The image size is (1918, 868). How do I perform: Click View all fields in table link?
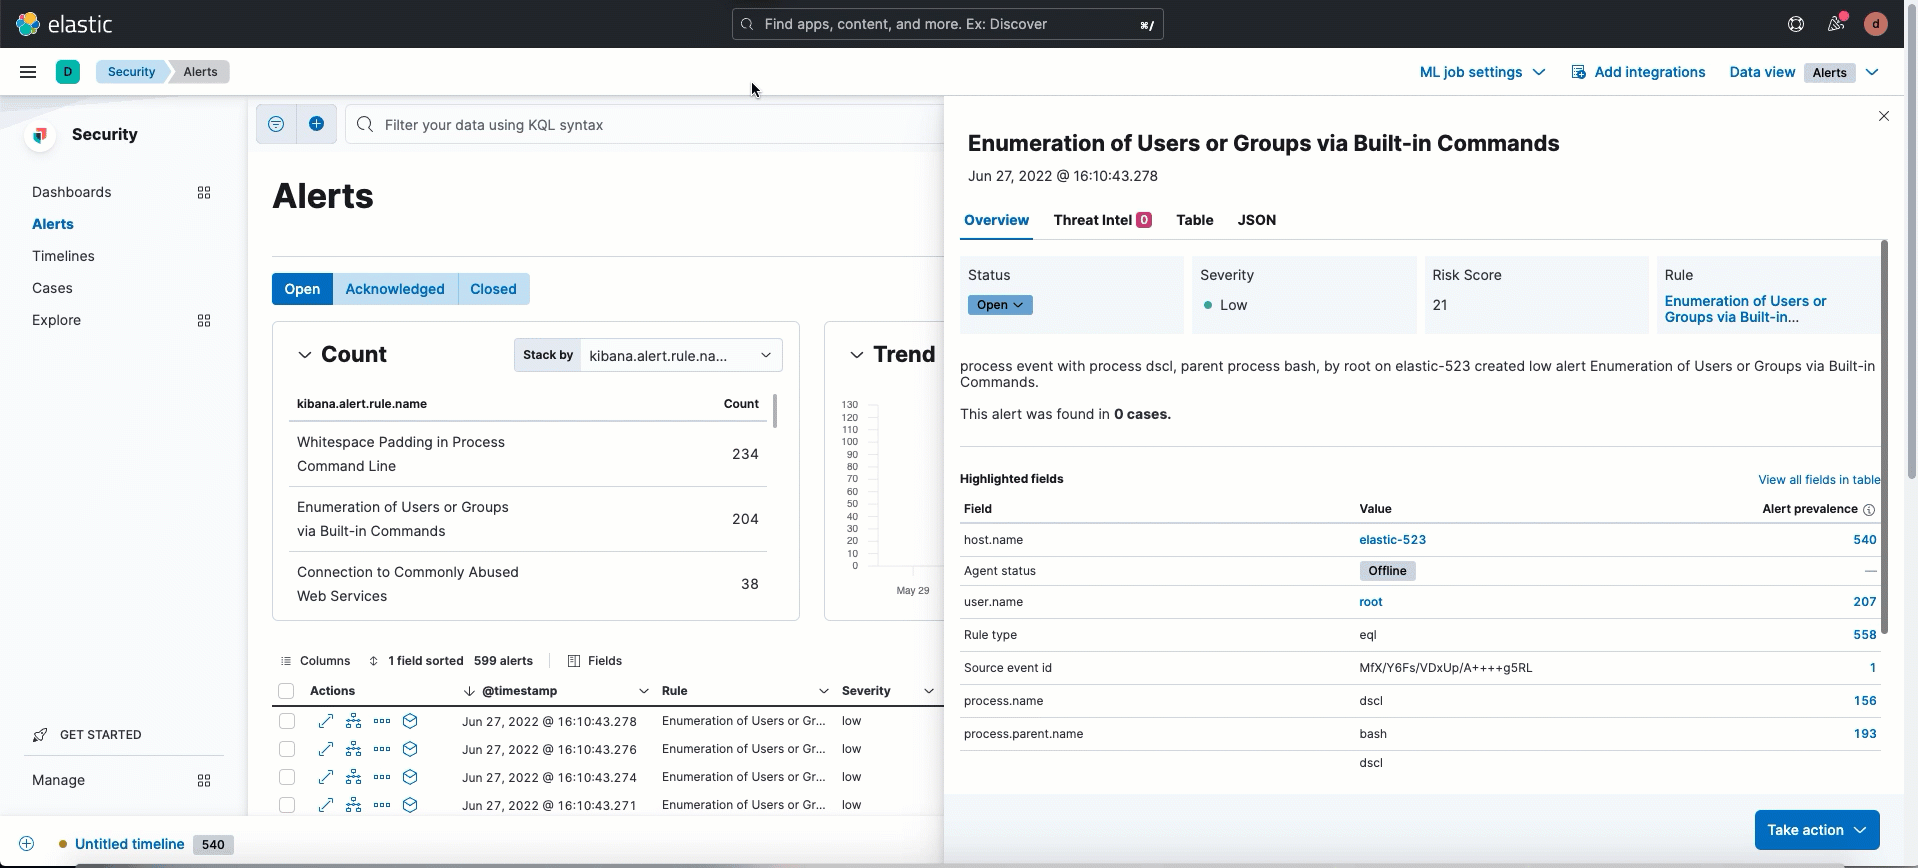[x=1818, y=480]
